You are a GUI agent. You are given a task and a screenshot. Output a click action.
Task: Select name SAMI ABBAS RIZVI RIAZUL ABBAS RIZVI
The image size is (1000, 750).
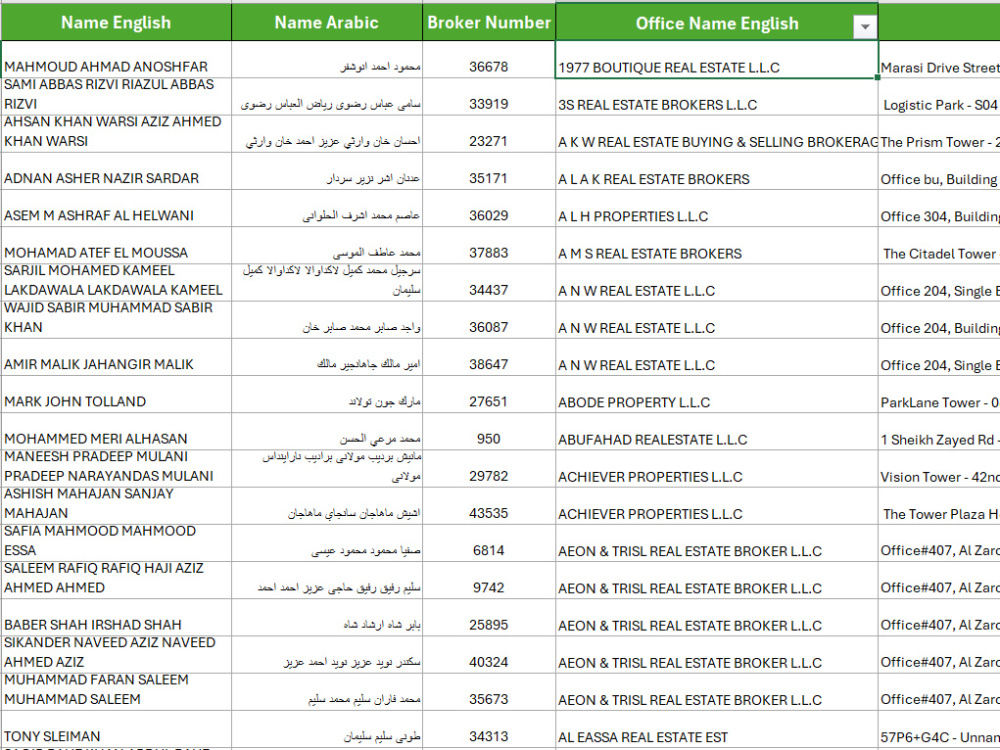[116, 97]
